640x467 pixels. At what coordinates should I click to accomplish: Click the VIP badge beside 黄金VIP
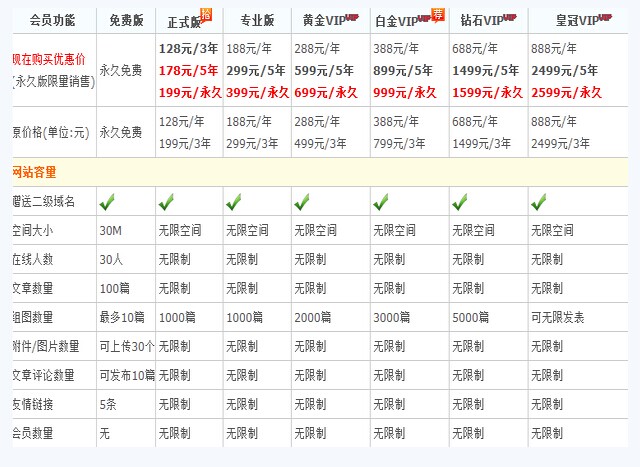point(351,17)
